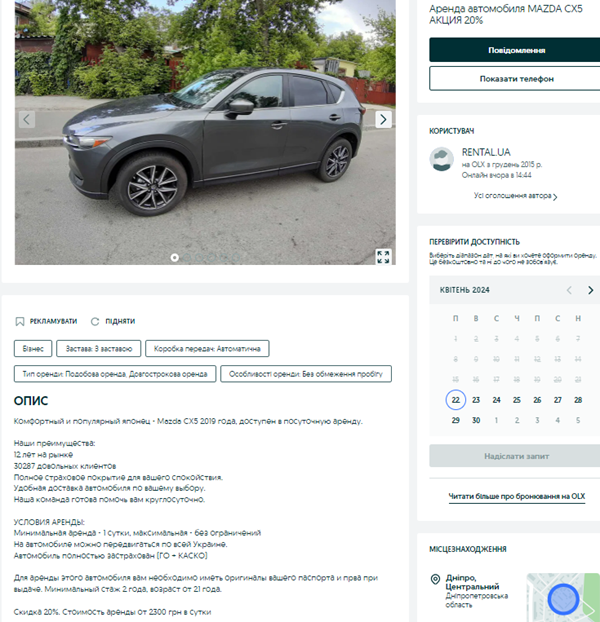Open link about booking on OLX
Image resolution: width=600 pixels, height=622 pixels.
[516, 496]
